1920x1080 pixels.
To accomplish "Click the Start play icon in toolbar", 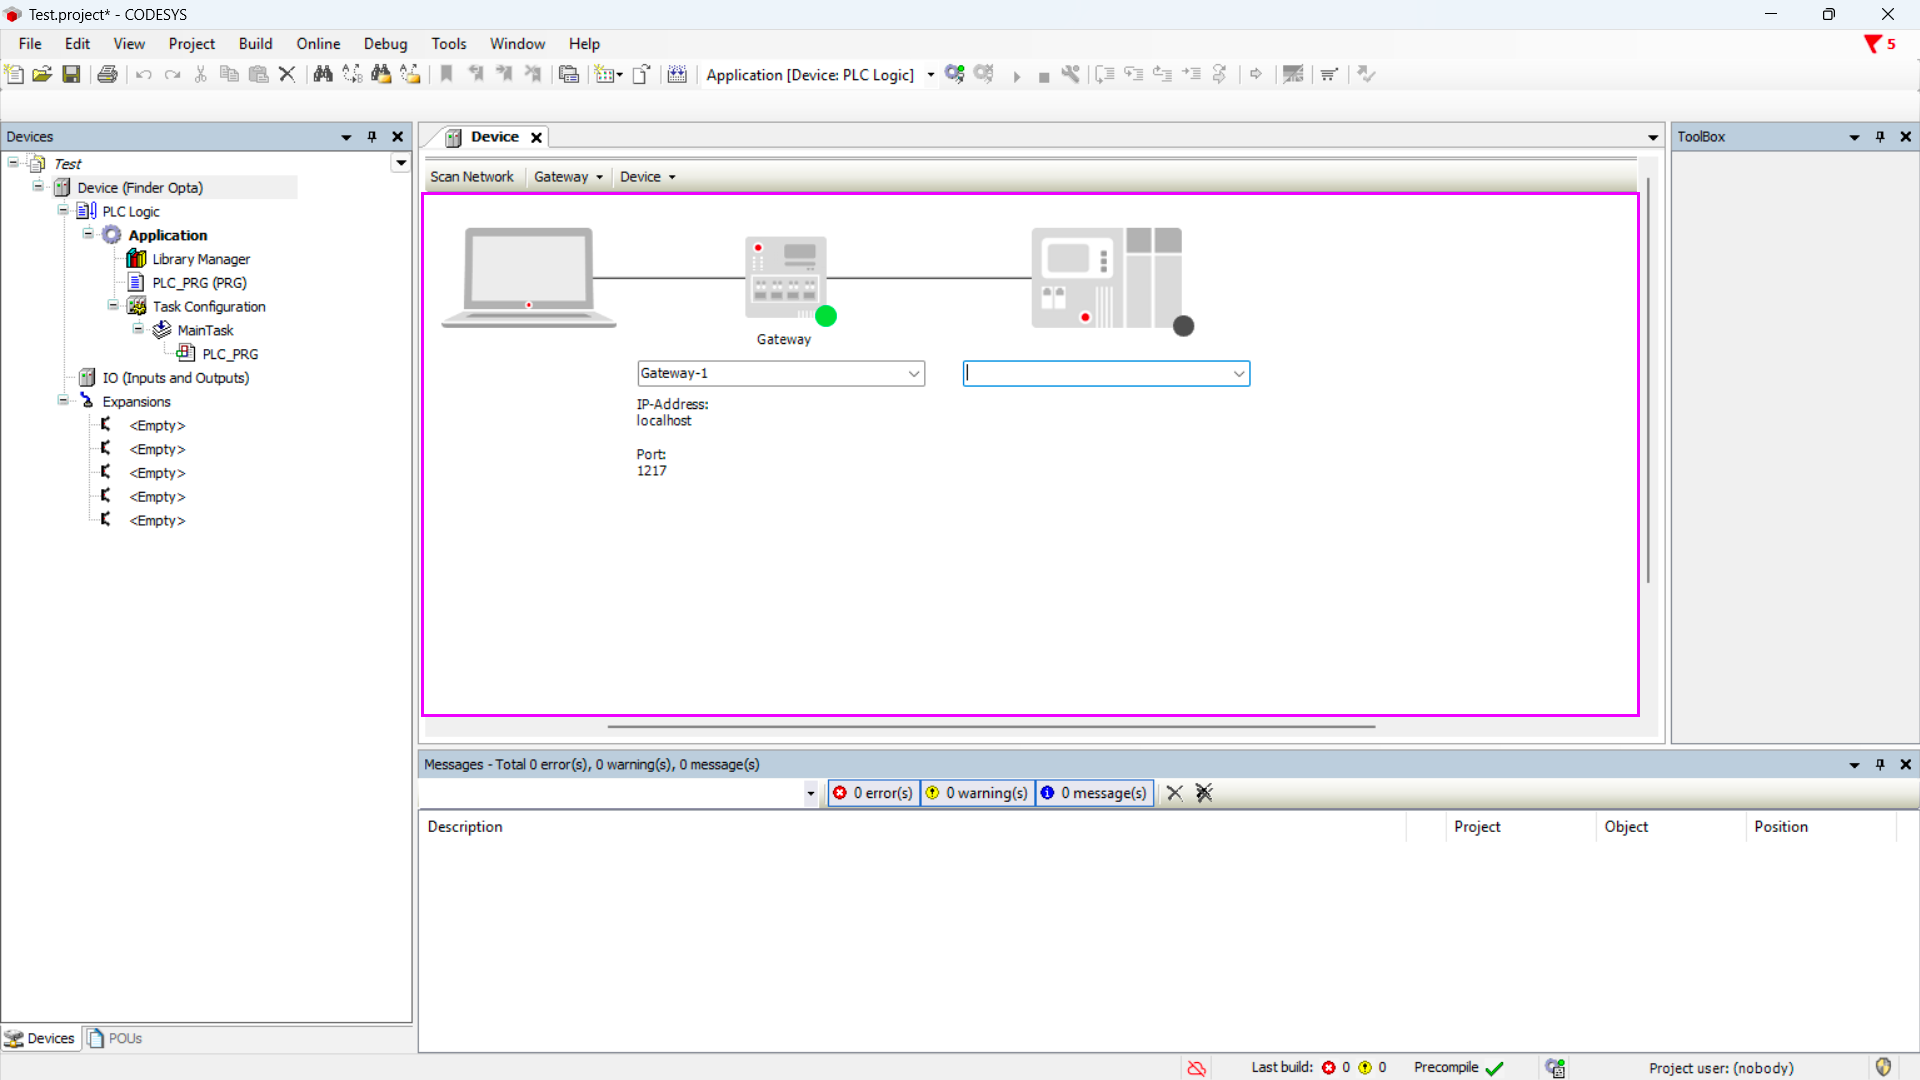I will (x=1016, y=76).
